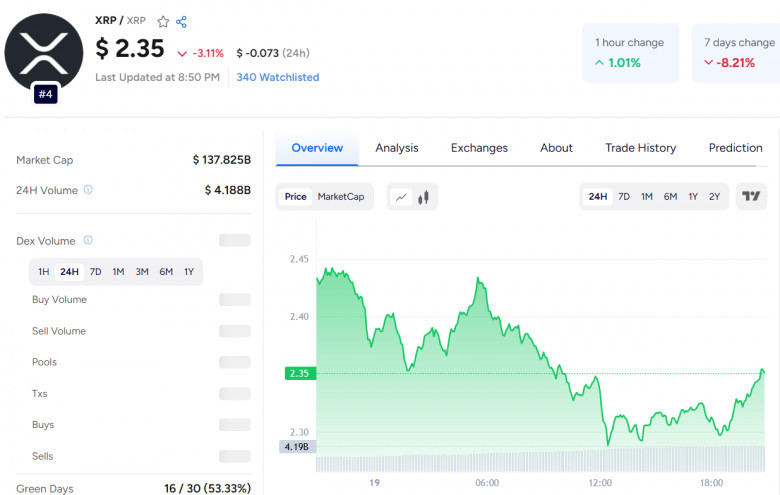The height and width of the screenshot is (495, 780).
Task: Click the green 2.35 price marker
Action: tap(300, 373)
